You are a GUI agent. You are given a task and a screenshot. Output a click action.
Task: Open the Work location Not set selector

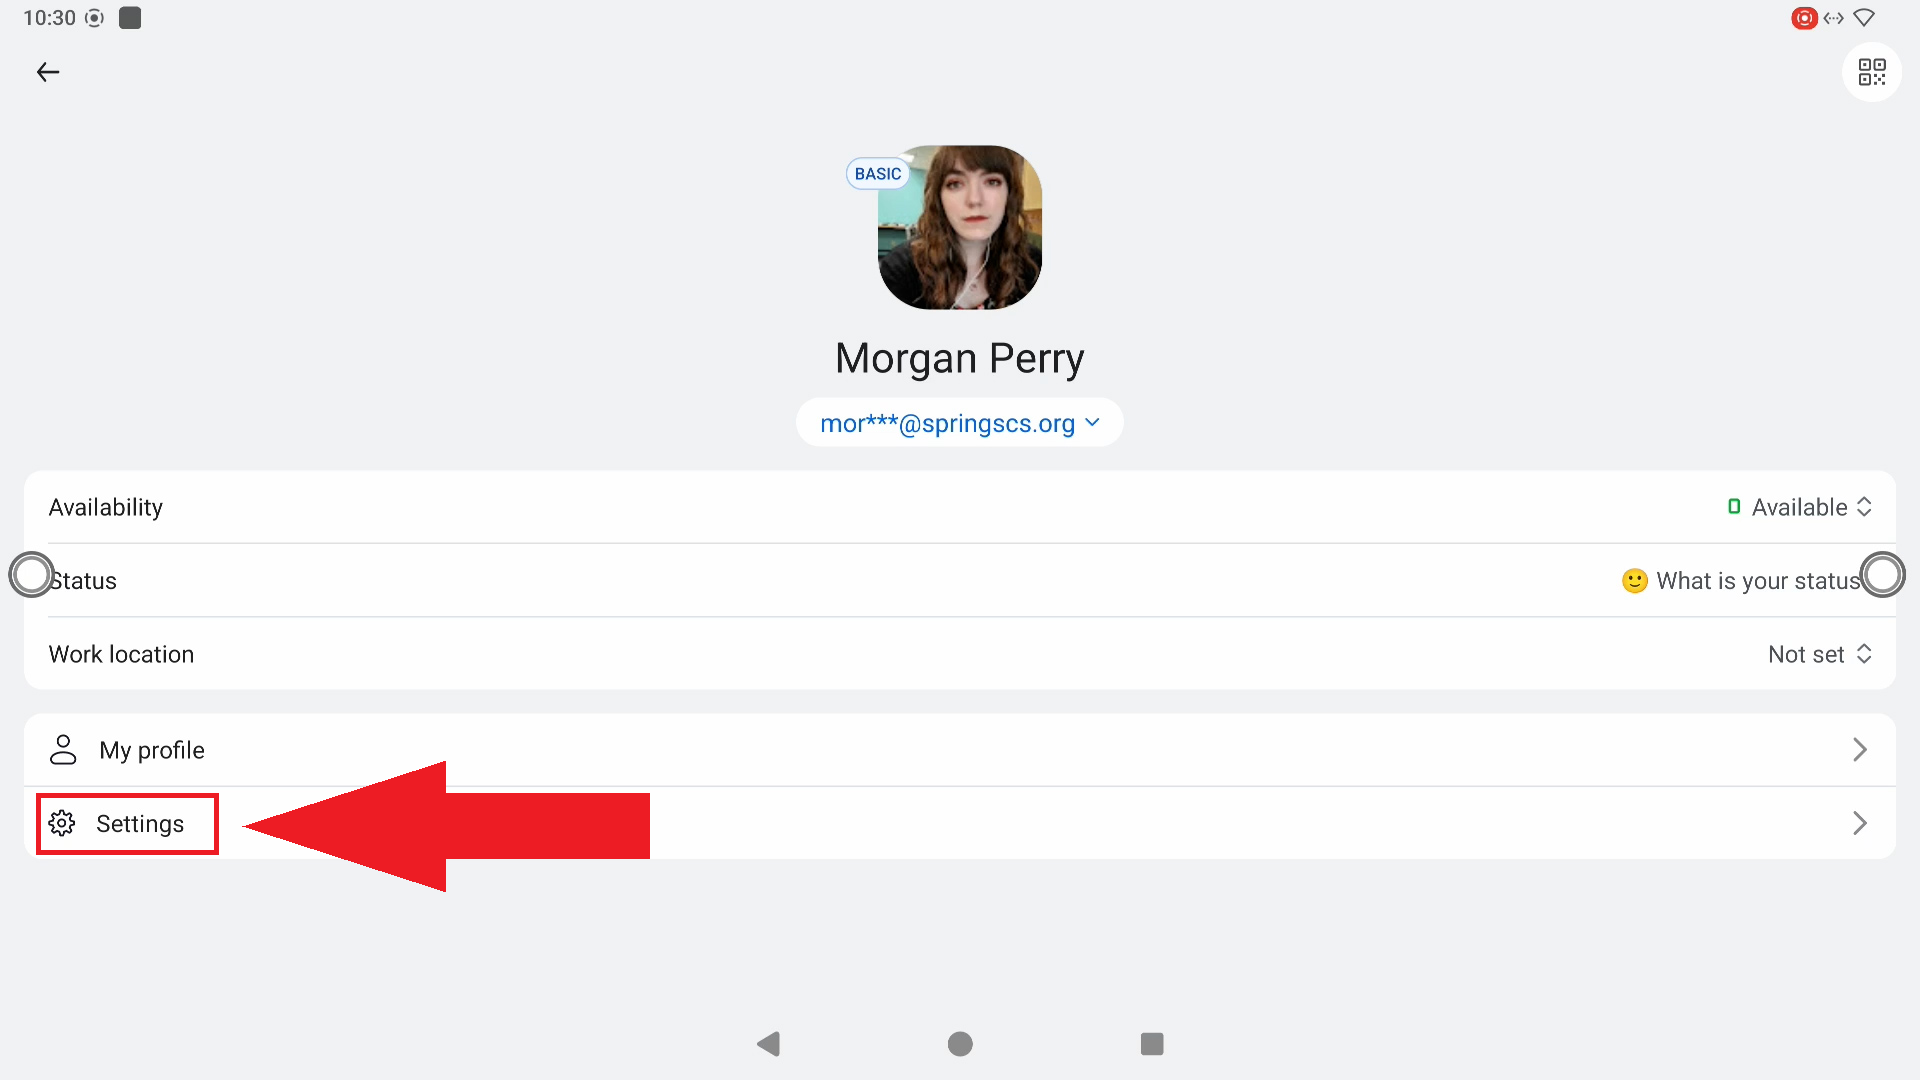coord(1820,654)
